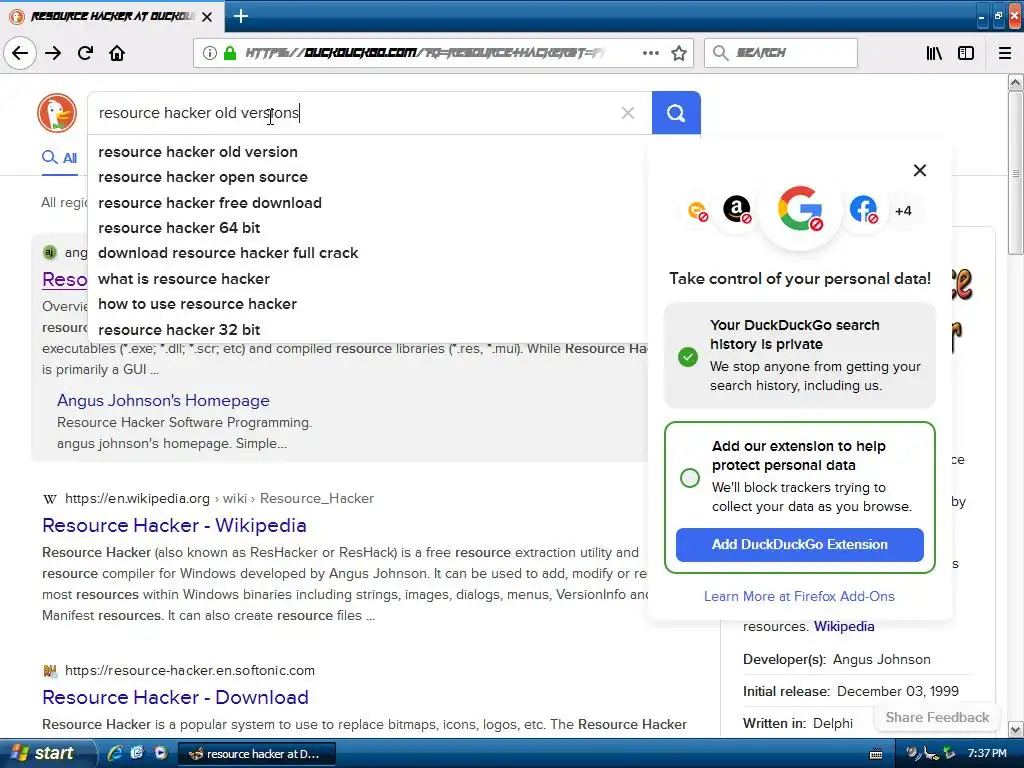The width and height of the screenshot is (1024, 768).
Task: Click the softonic favicon beside result URL
Action: [x=50, y=671]
